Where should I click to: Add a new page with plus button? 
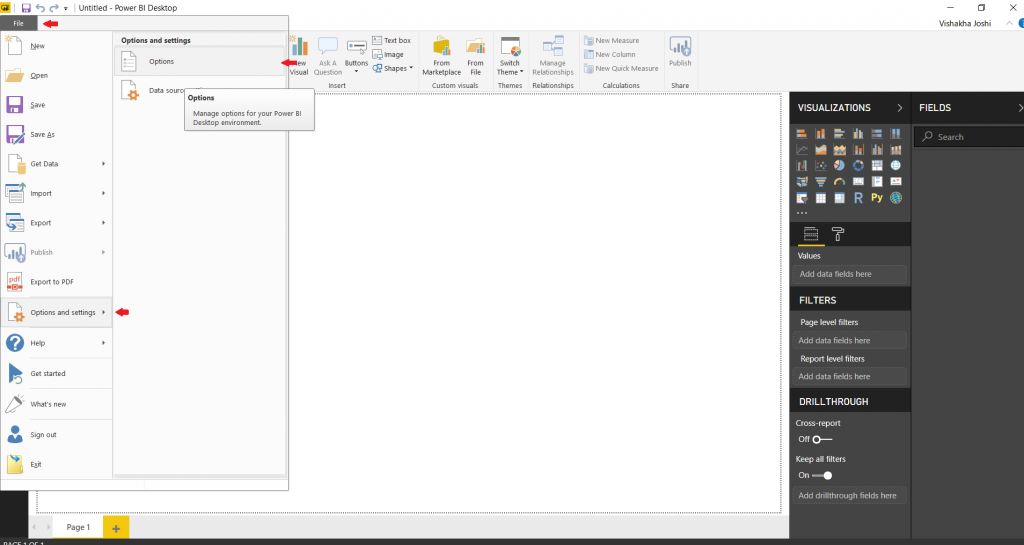tap(116, 528)
